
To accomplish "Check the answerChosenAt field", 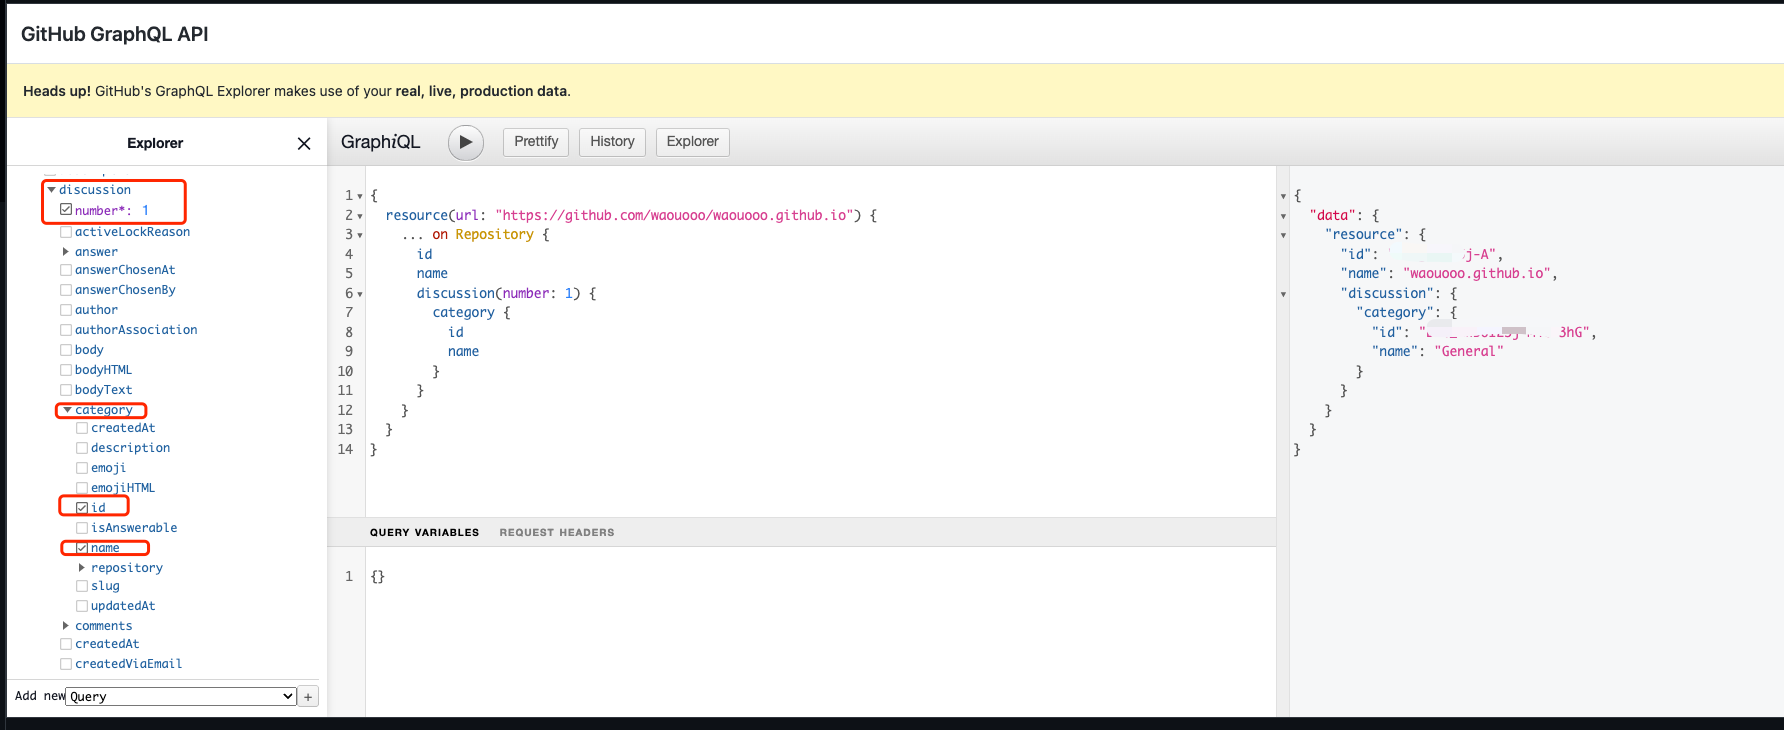I will 66,270.
